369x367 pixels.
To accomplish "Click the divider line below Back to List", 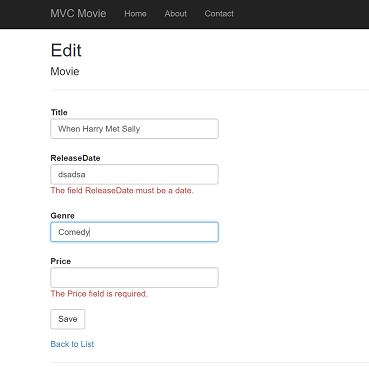I will tap(210, 362).
